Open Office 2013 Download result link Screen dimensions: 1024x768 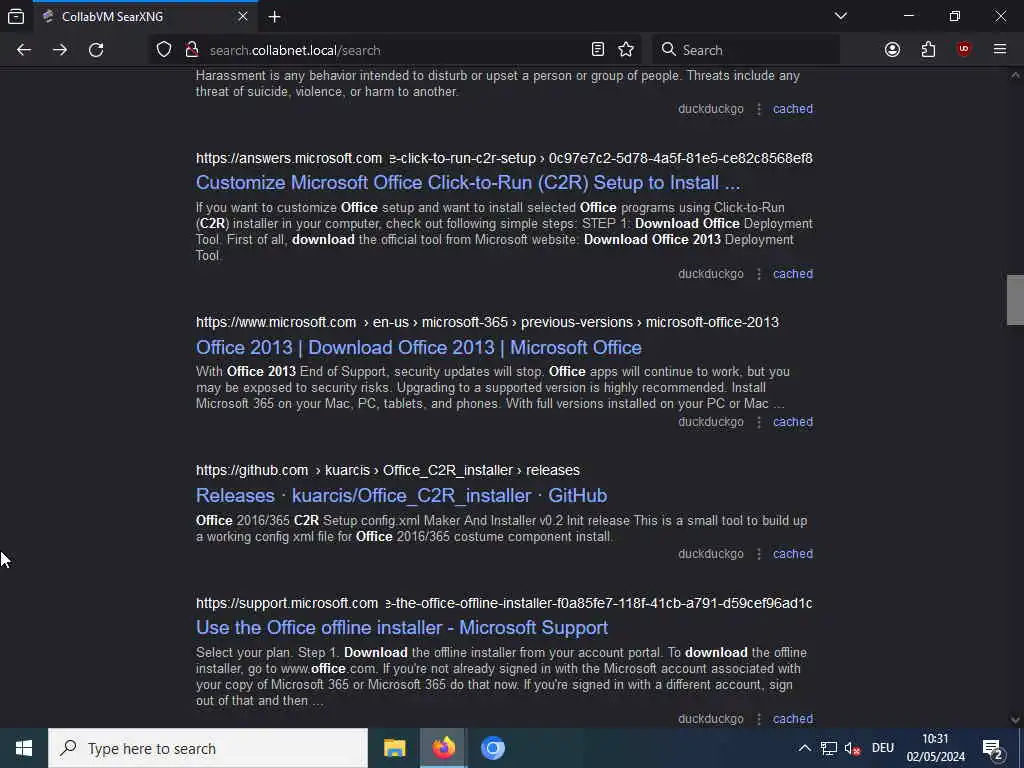[419, 347]
